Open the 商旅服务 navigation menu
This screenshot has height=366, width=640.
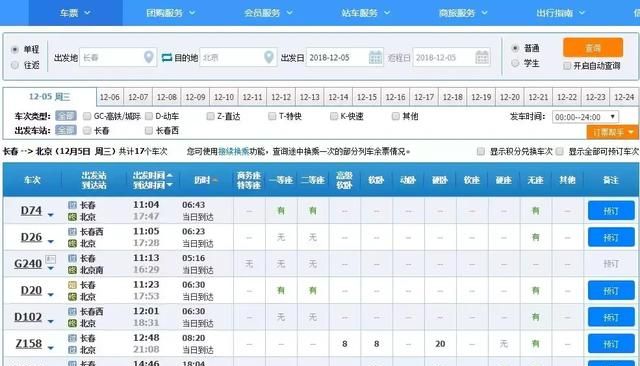(463, 13)
